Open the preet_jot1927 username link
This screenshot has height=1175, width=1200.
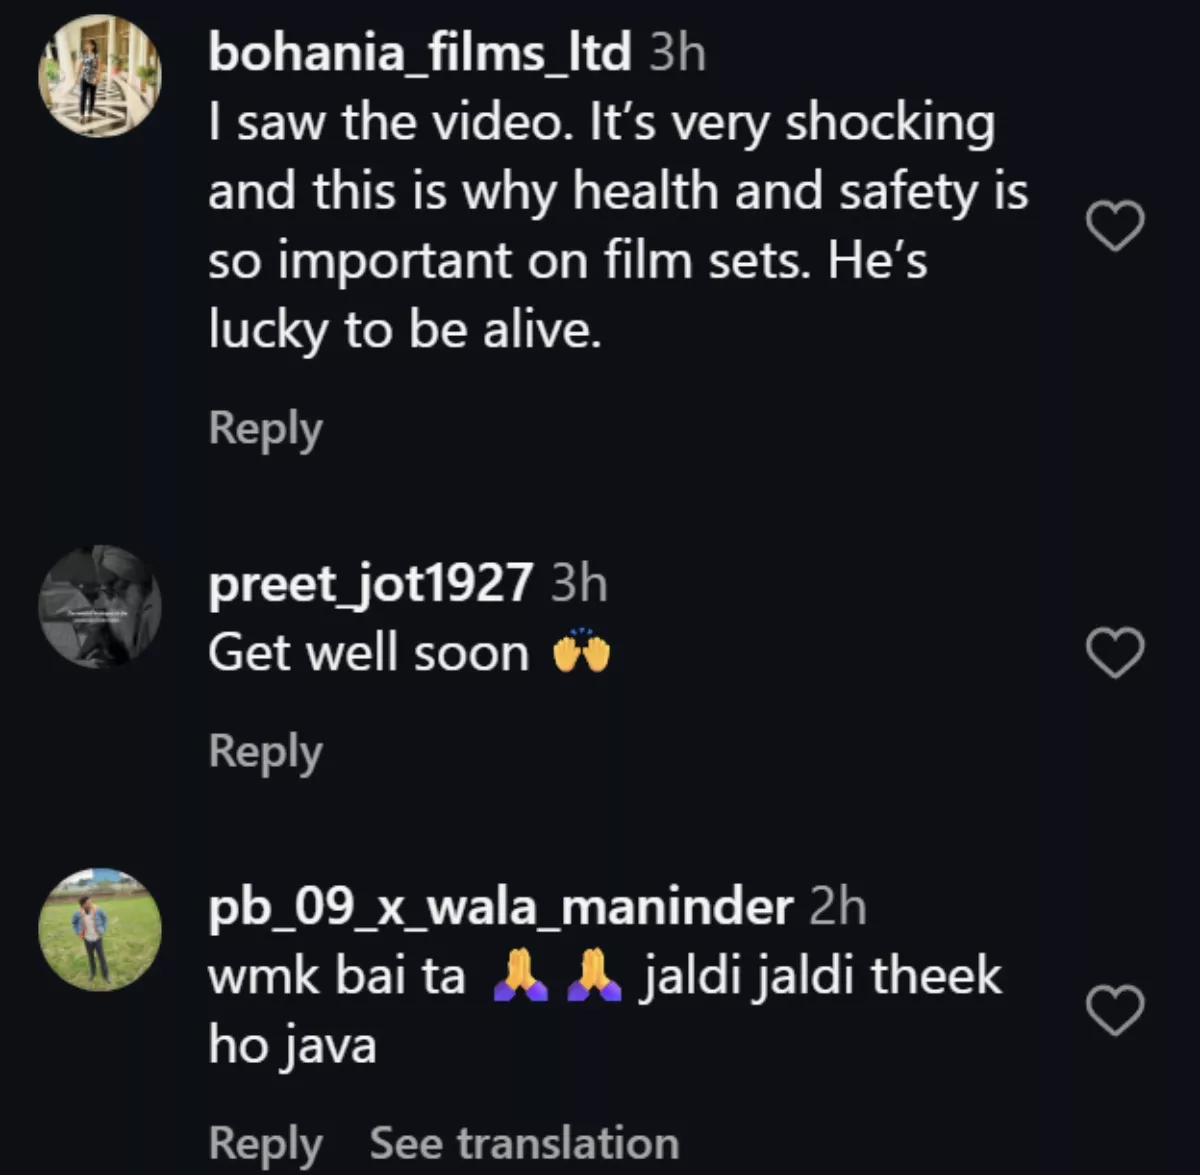click(x=368, y=583)
